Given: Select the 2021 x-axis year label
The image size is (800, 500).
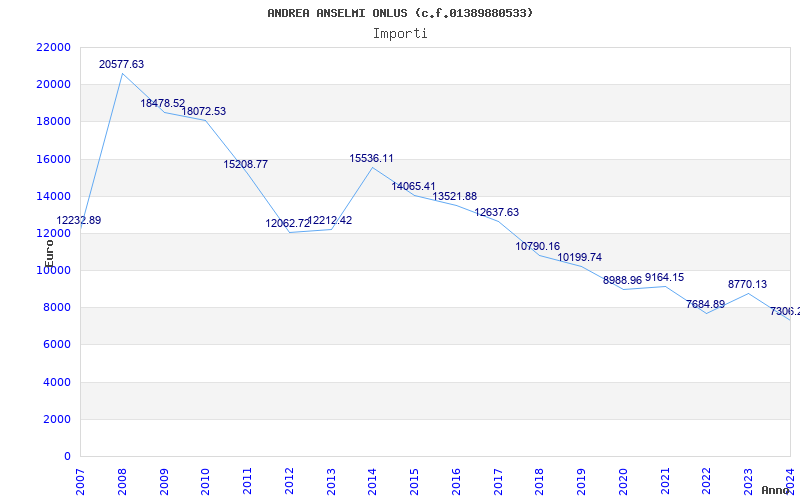Looking at the screenshot, I should (665, 481).
